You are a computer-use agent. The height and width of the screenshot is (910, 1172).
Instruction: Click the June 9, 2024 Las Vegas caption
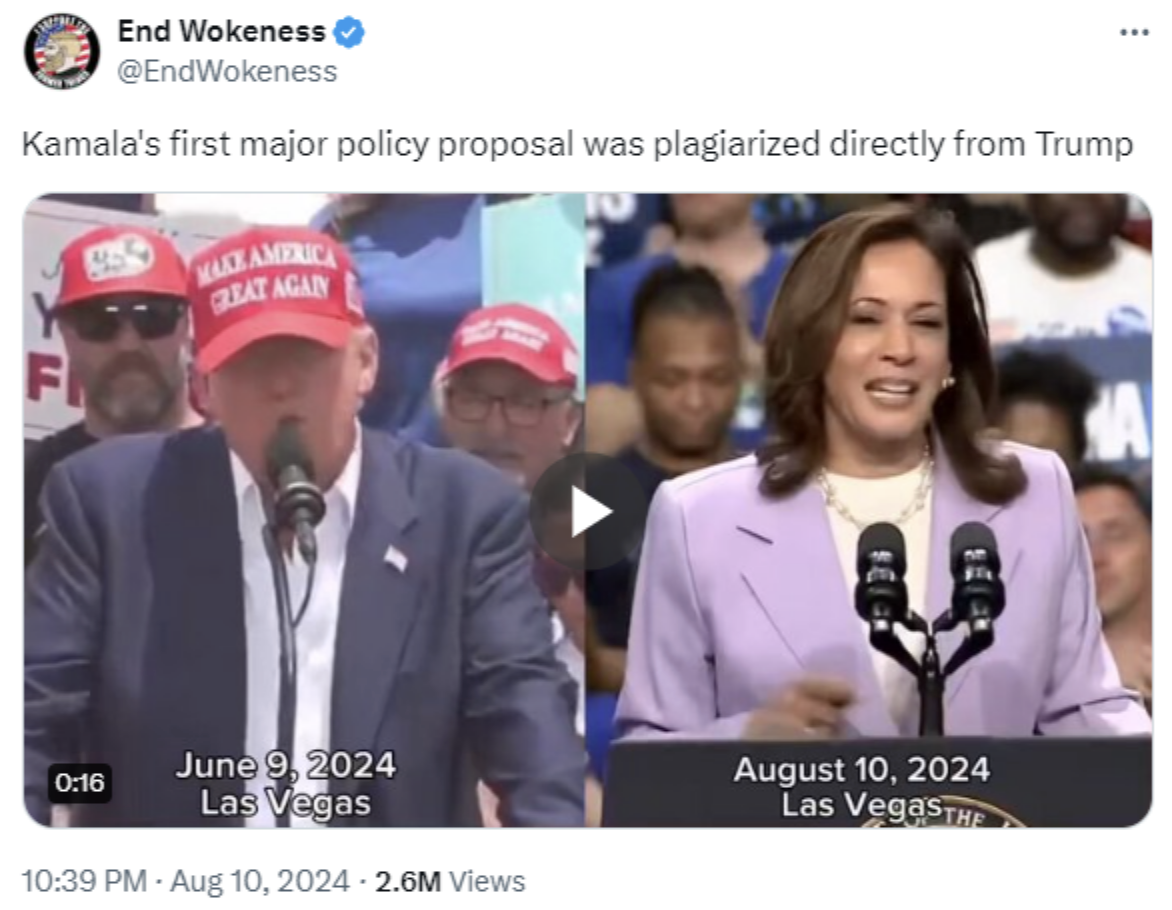286,784
